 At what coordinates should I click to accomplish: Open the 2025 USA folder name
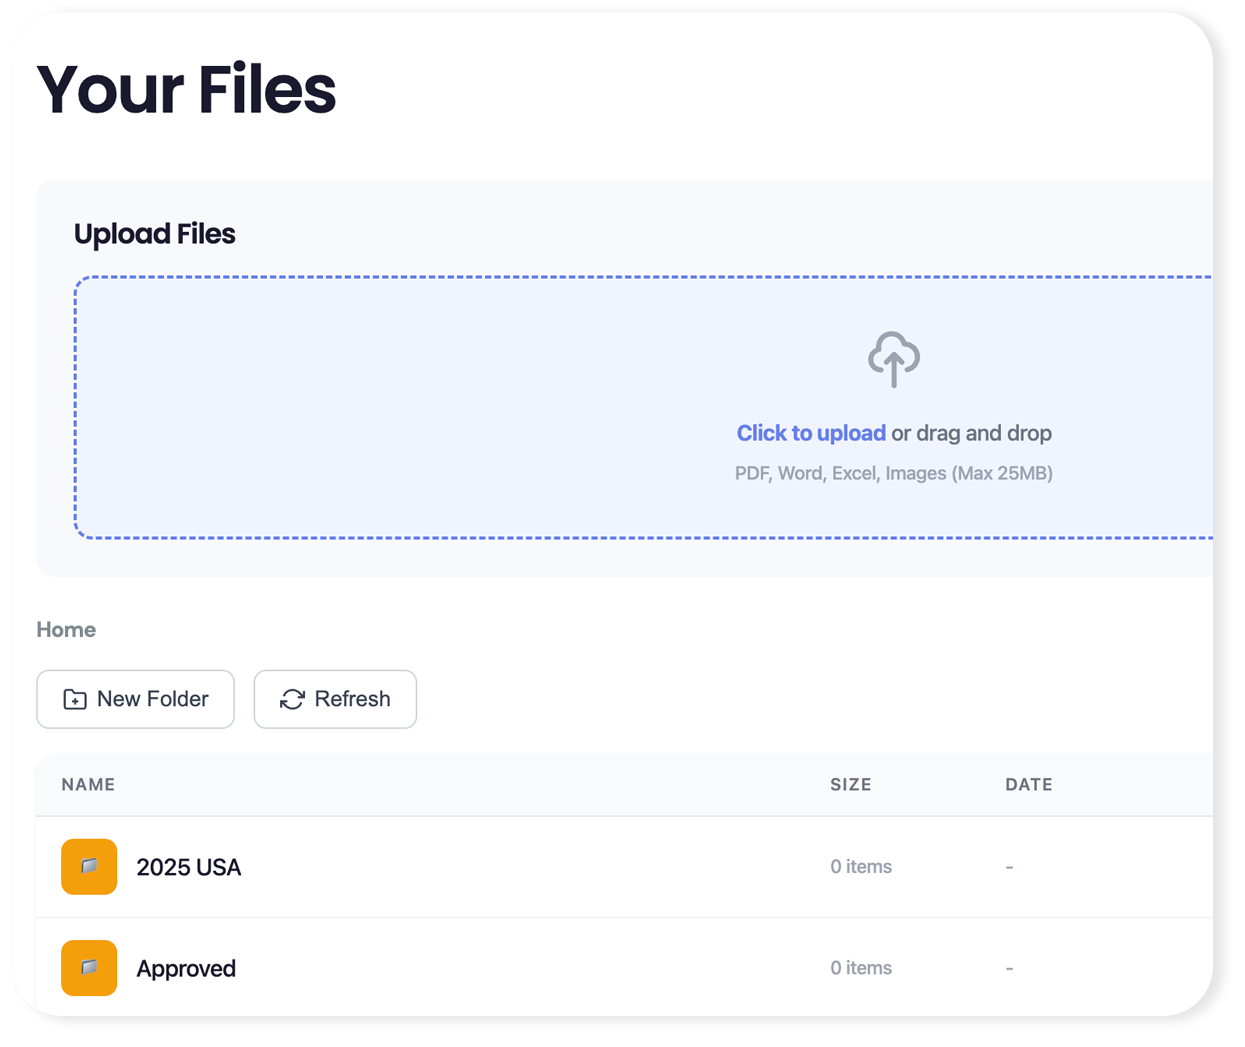189,867
